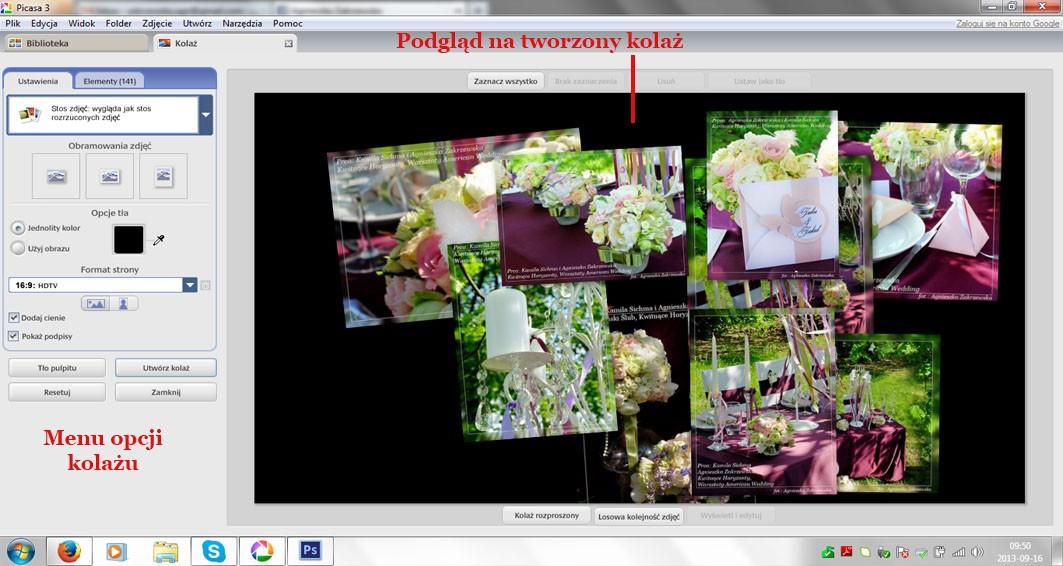Click the Zamknij button
Image resolution: width=1063 pixels, height=566 pixels.
click(x=166, y=392)
